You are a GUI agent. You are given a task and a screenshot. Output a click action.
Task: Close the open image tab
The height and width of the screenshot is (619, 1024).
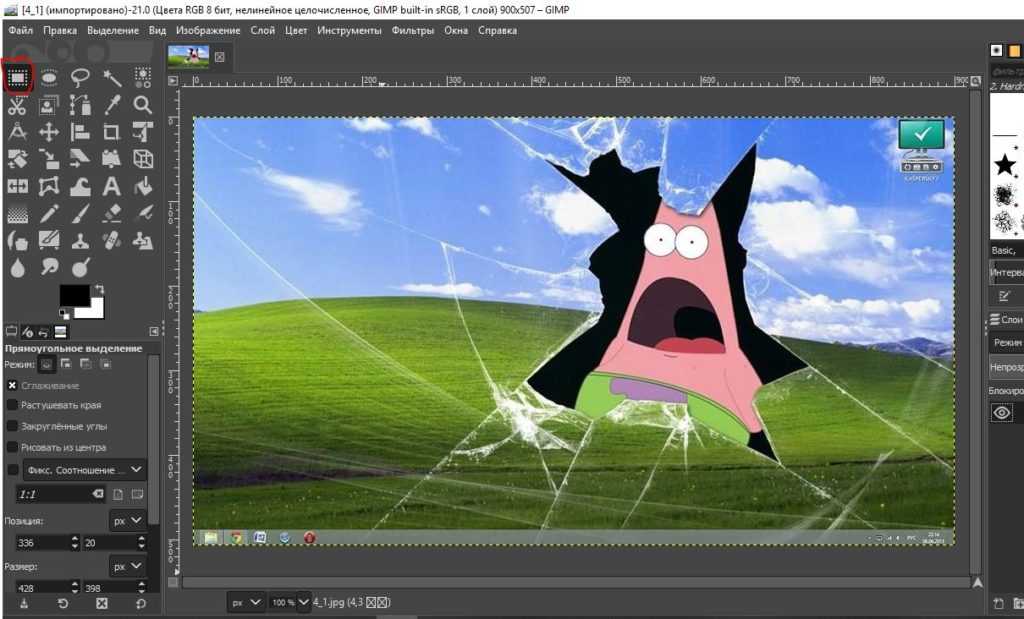coord(220,57)
